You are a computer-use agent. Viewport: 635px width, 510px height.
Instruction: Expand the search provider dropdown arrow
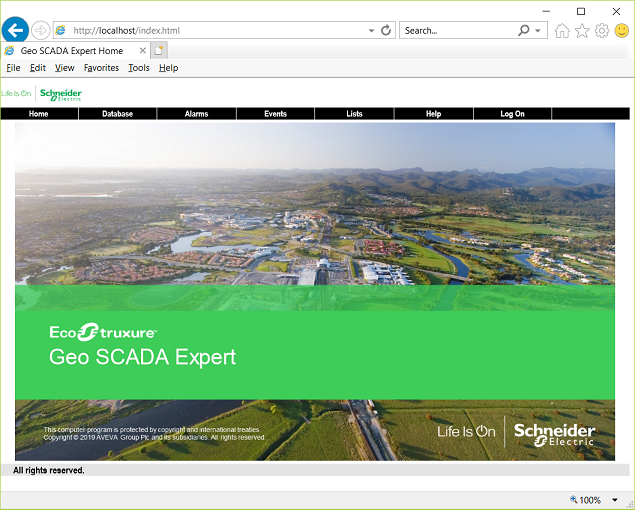[539, 31]
